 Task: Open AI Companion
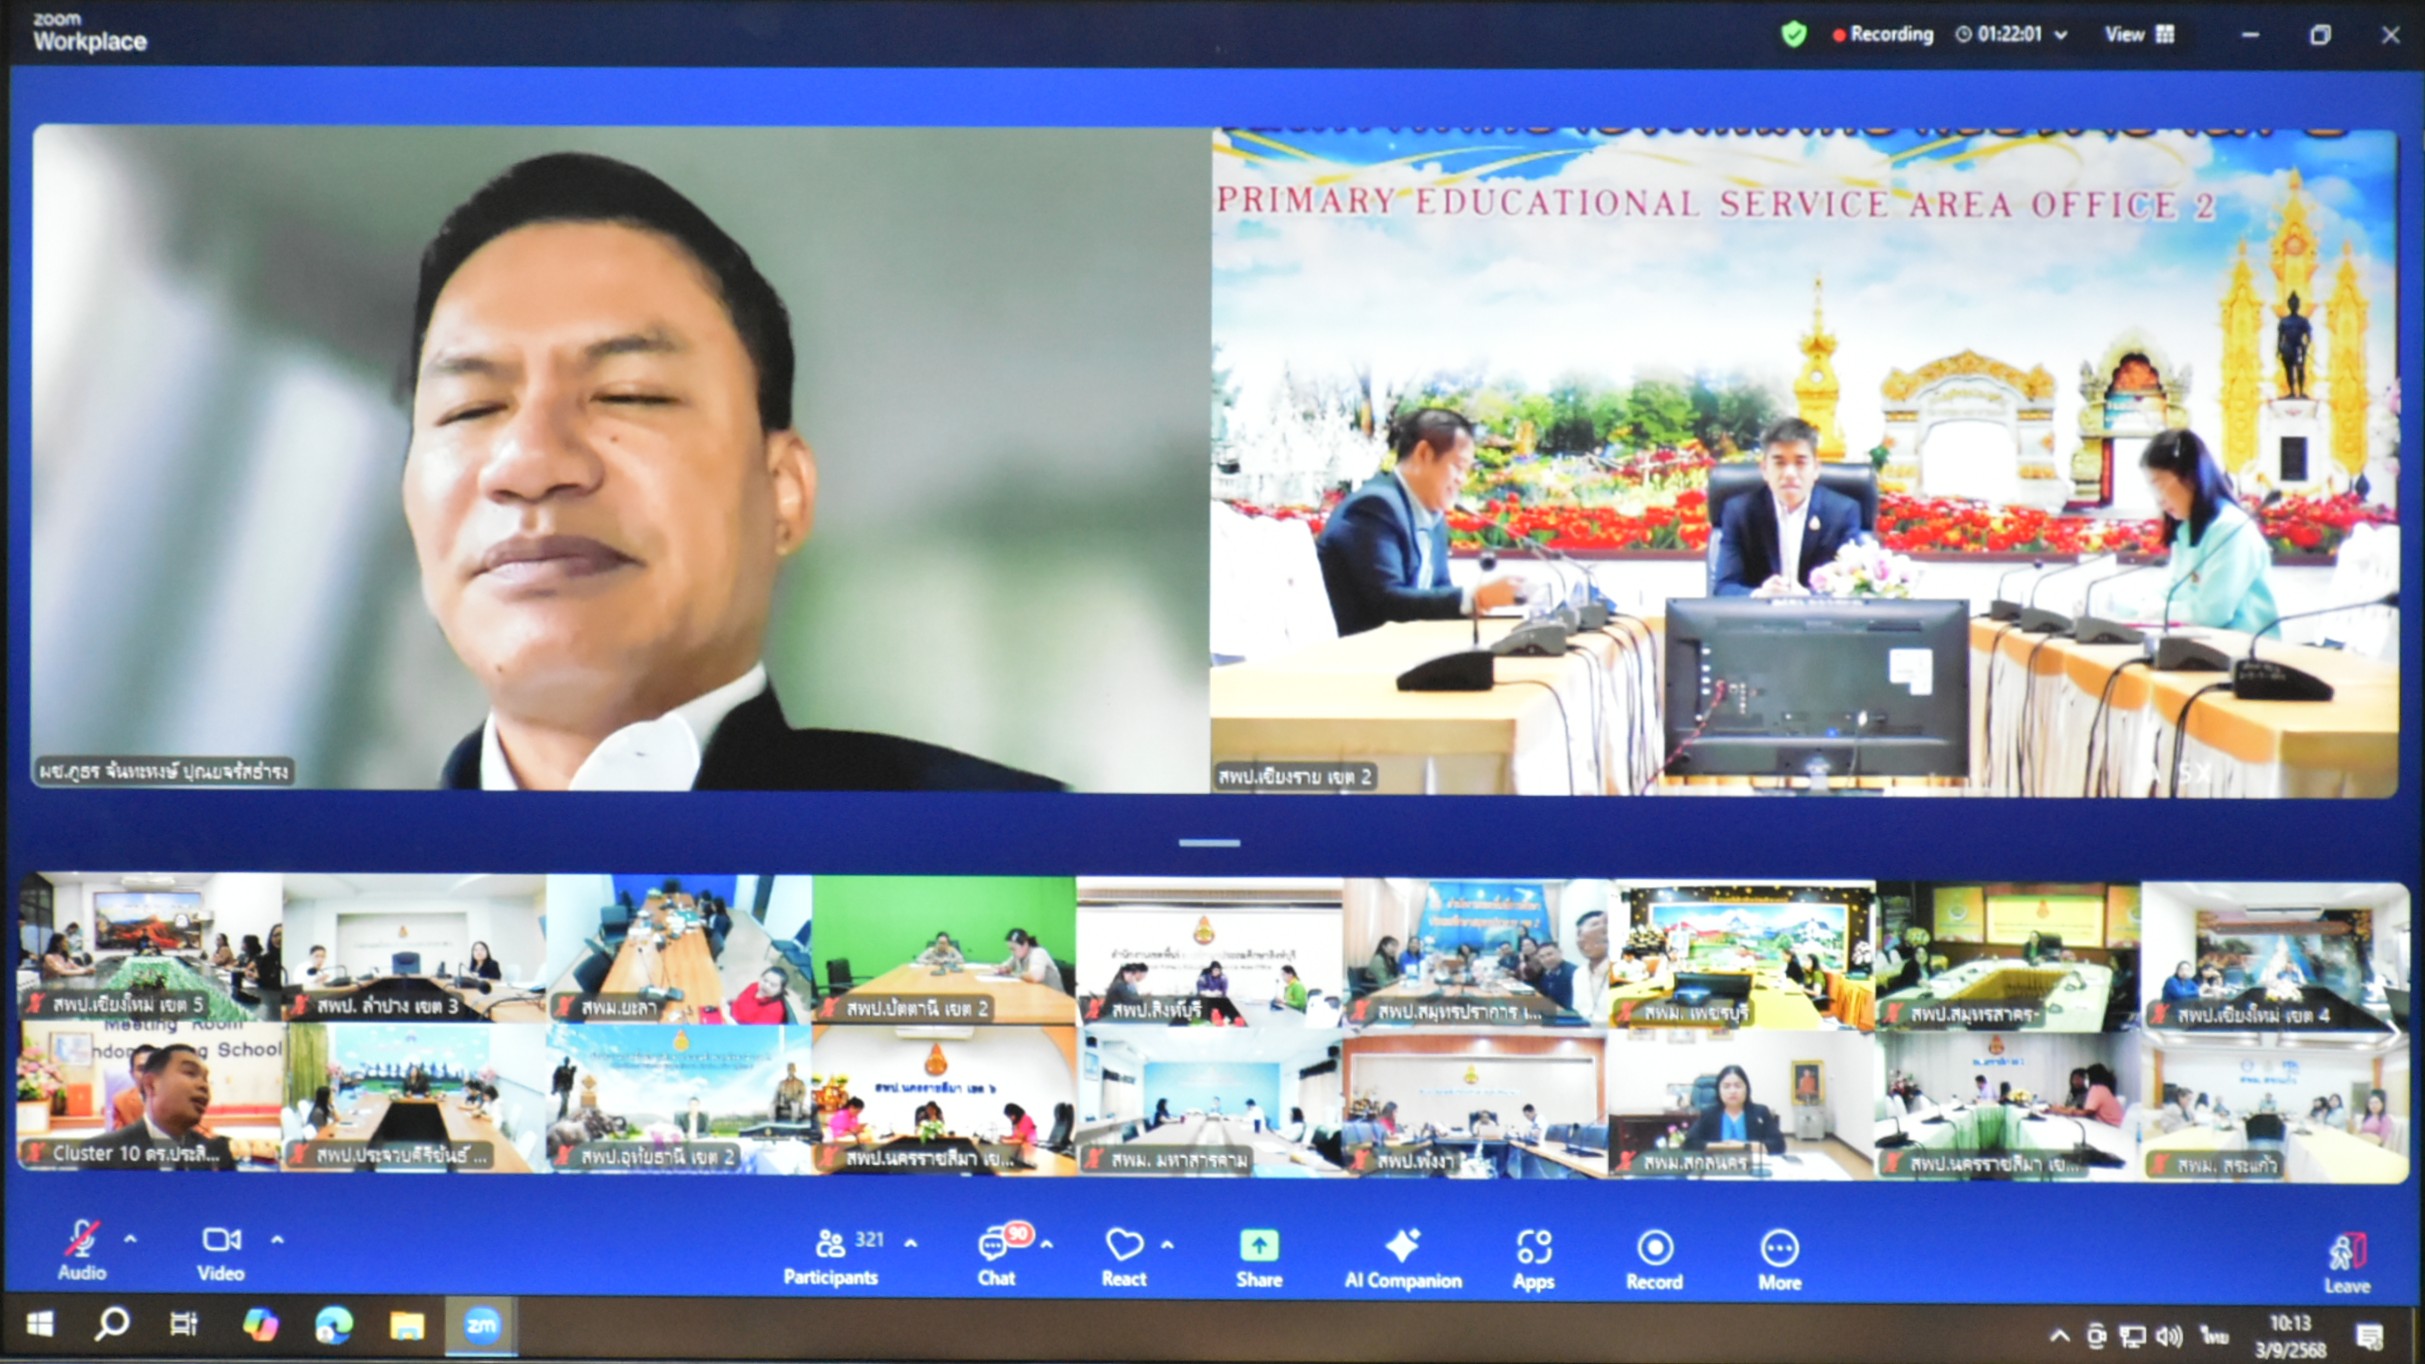point(1402,1246)
